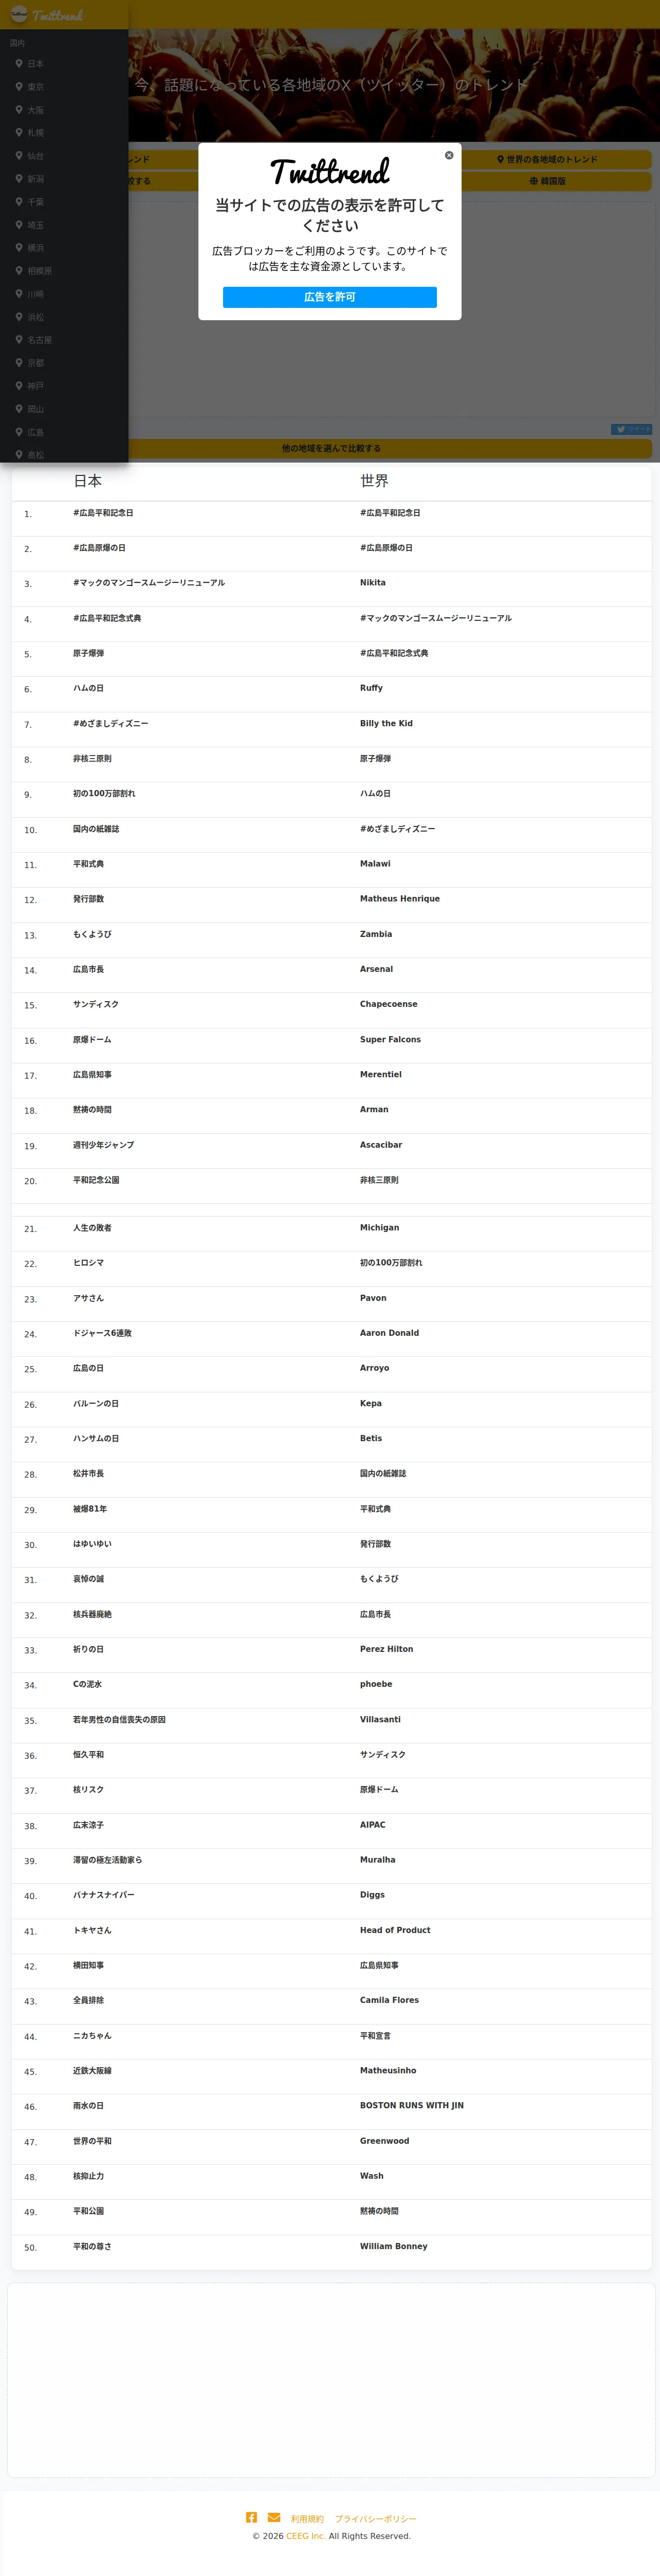The width and height of the screenshot is (660, 2576).
Task: Open 利用規約 link
Action: (x=307, y=2519)
